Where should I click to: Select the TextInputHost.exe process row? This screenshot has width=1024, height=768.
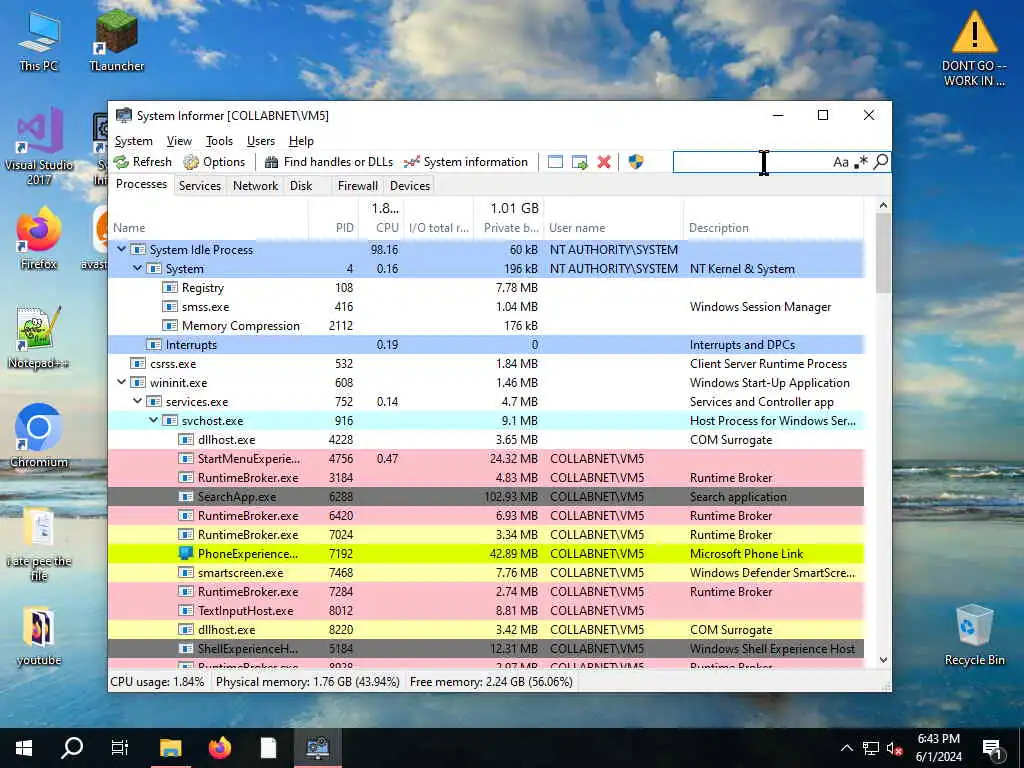(486, 611)
